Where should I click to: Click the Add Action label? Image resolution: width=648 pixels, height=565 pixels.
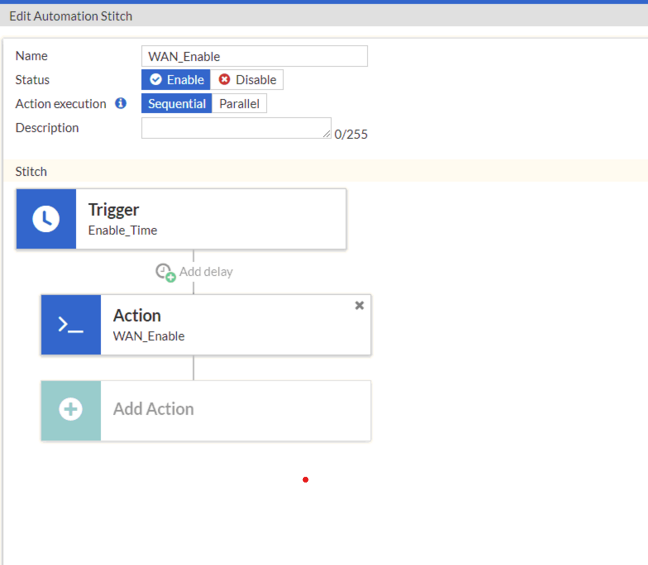click(154, 409)
